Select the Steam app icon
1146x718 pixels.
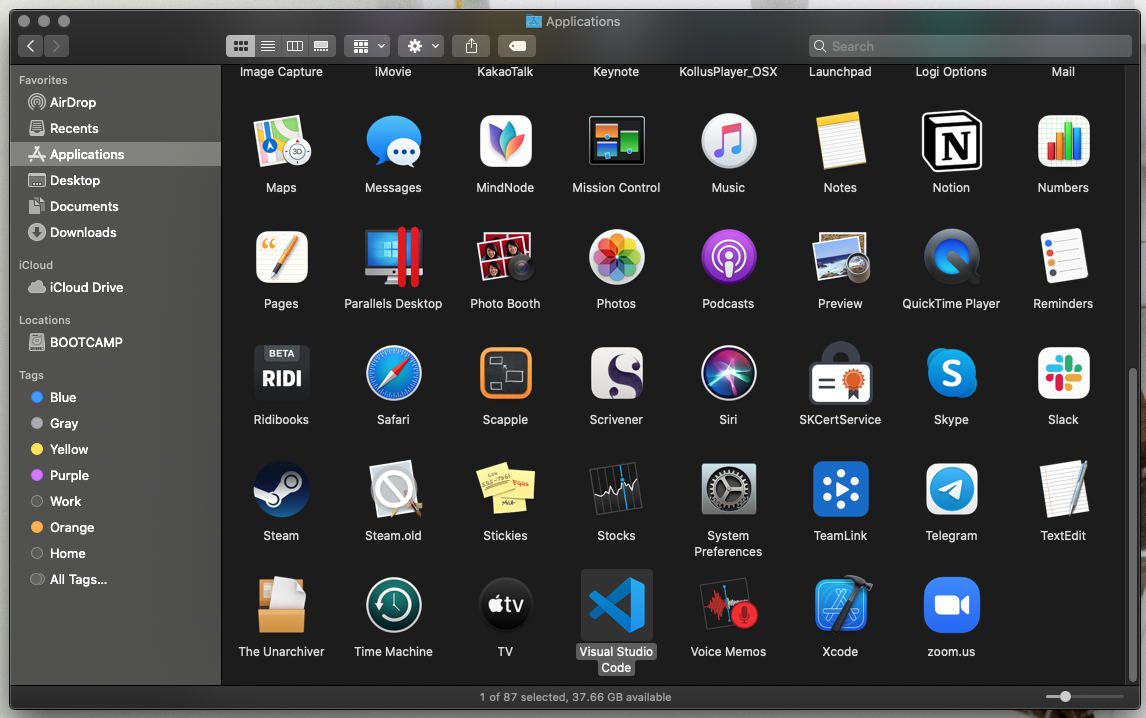pos(281,489)
